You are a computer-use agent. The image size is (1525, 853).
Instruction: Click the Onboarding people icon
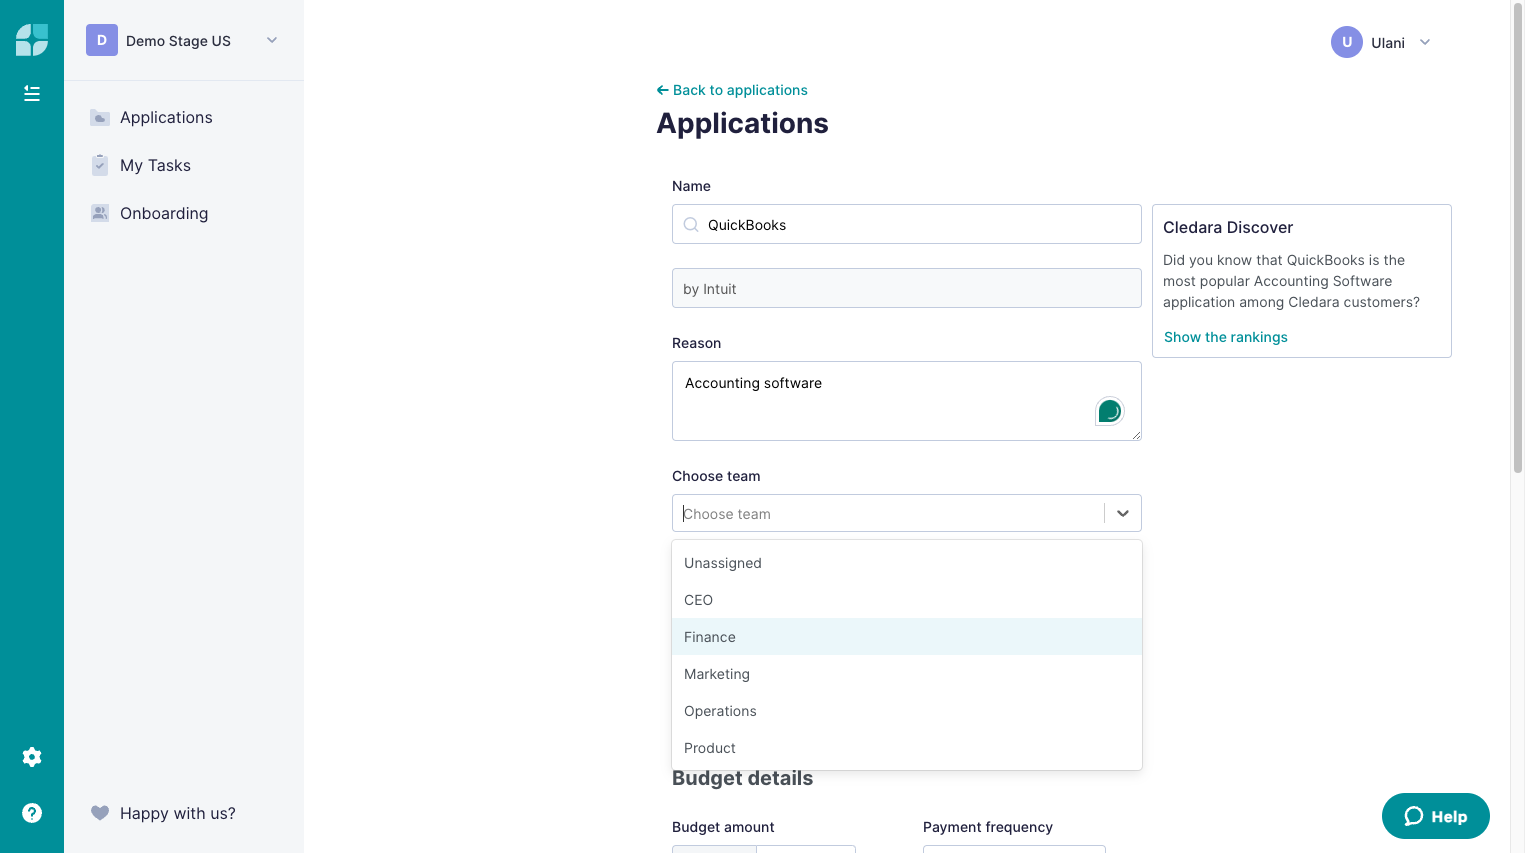click(x=100, y=213)
